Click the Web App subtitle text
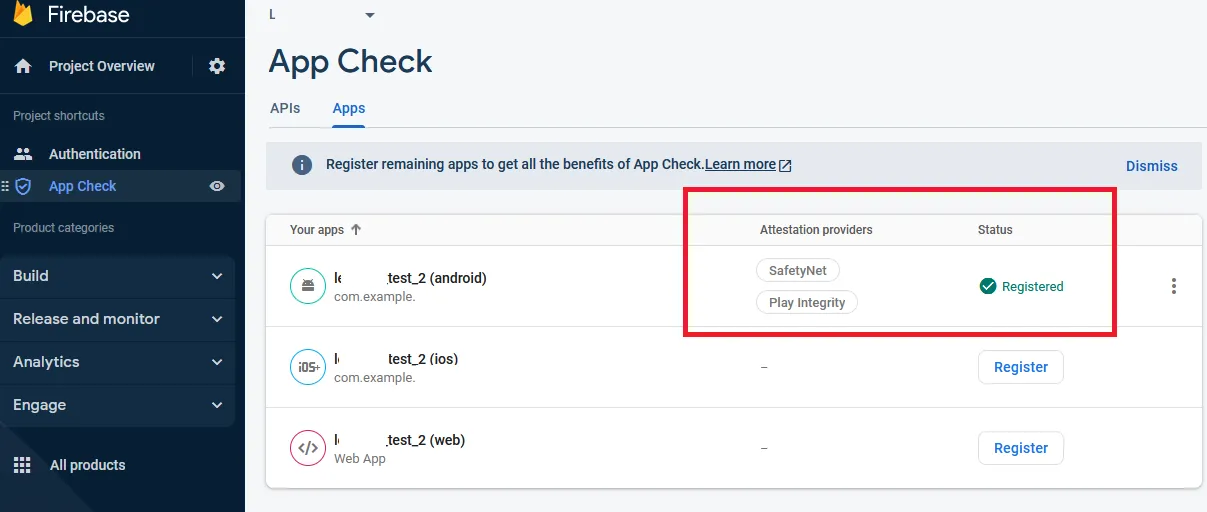Viewport: 1207px width, 512px height. click(360, 459)
